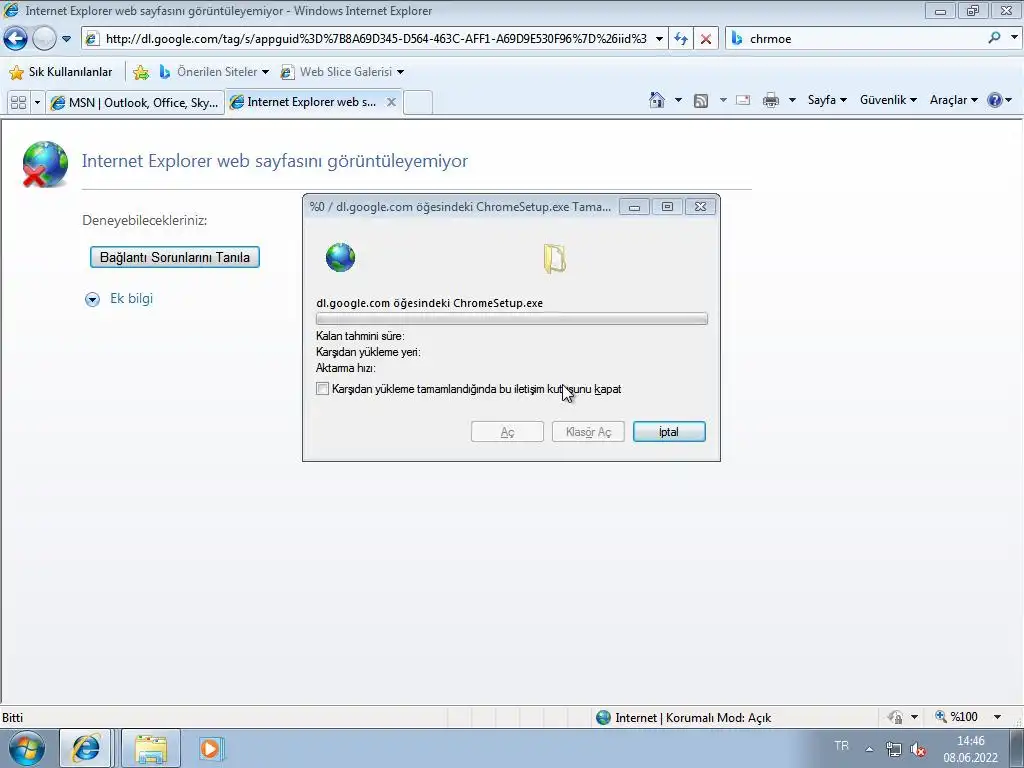Show hidden tray icons arrow
This screenshot has height=768, width=1024.
pos(869,749)
